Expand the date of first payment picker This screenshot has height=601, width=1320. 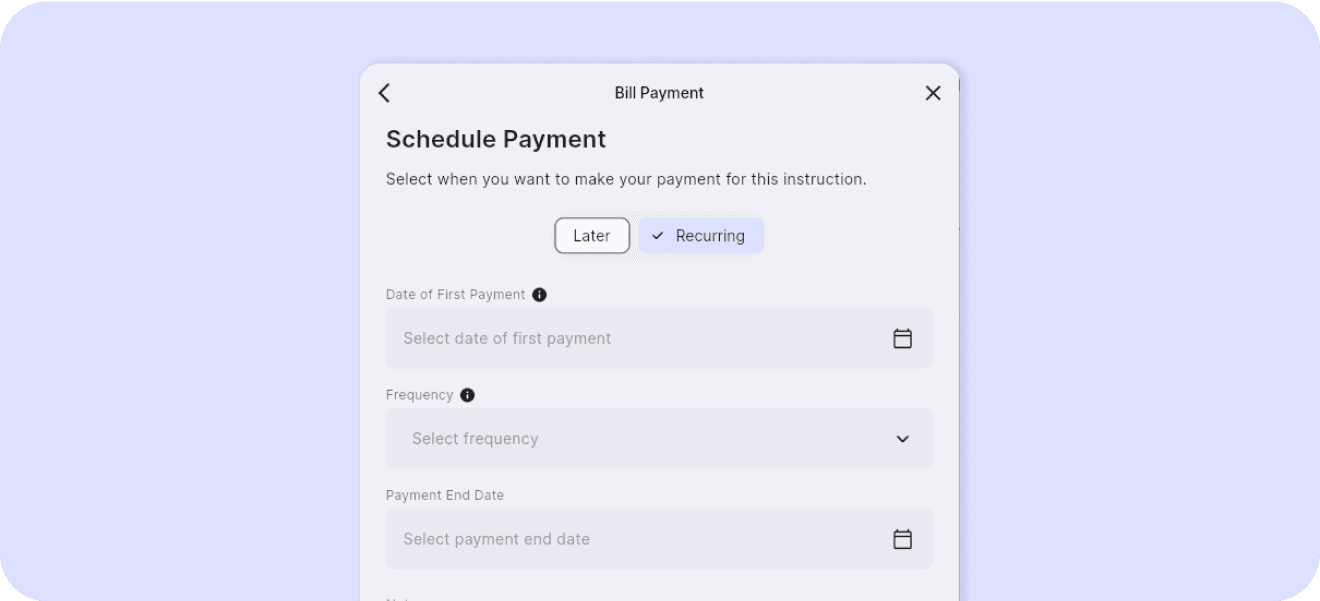coord(659,338)
